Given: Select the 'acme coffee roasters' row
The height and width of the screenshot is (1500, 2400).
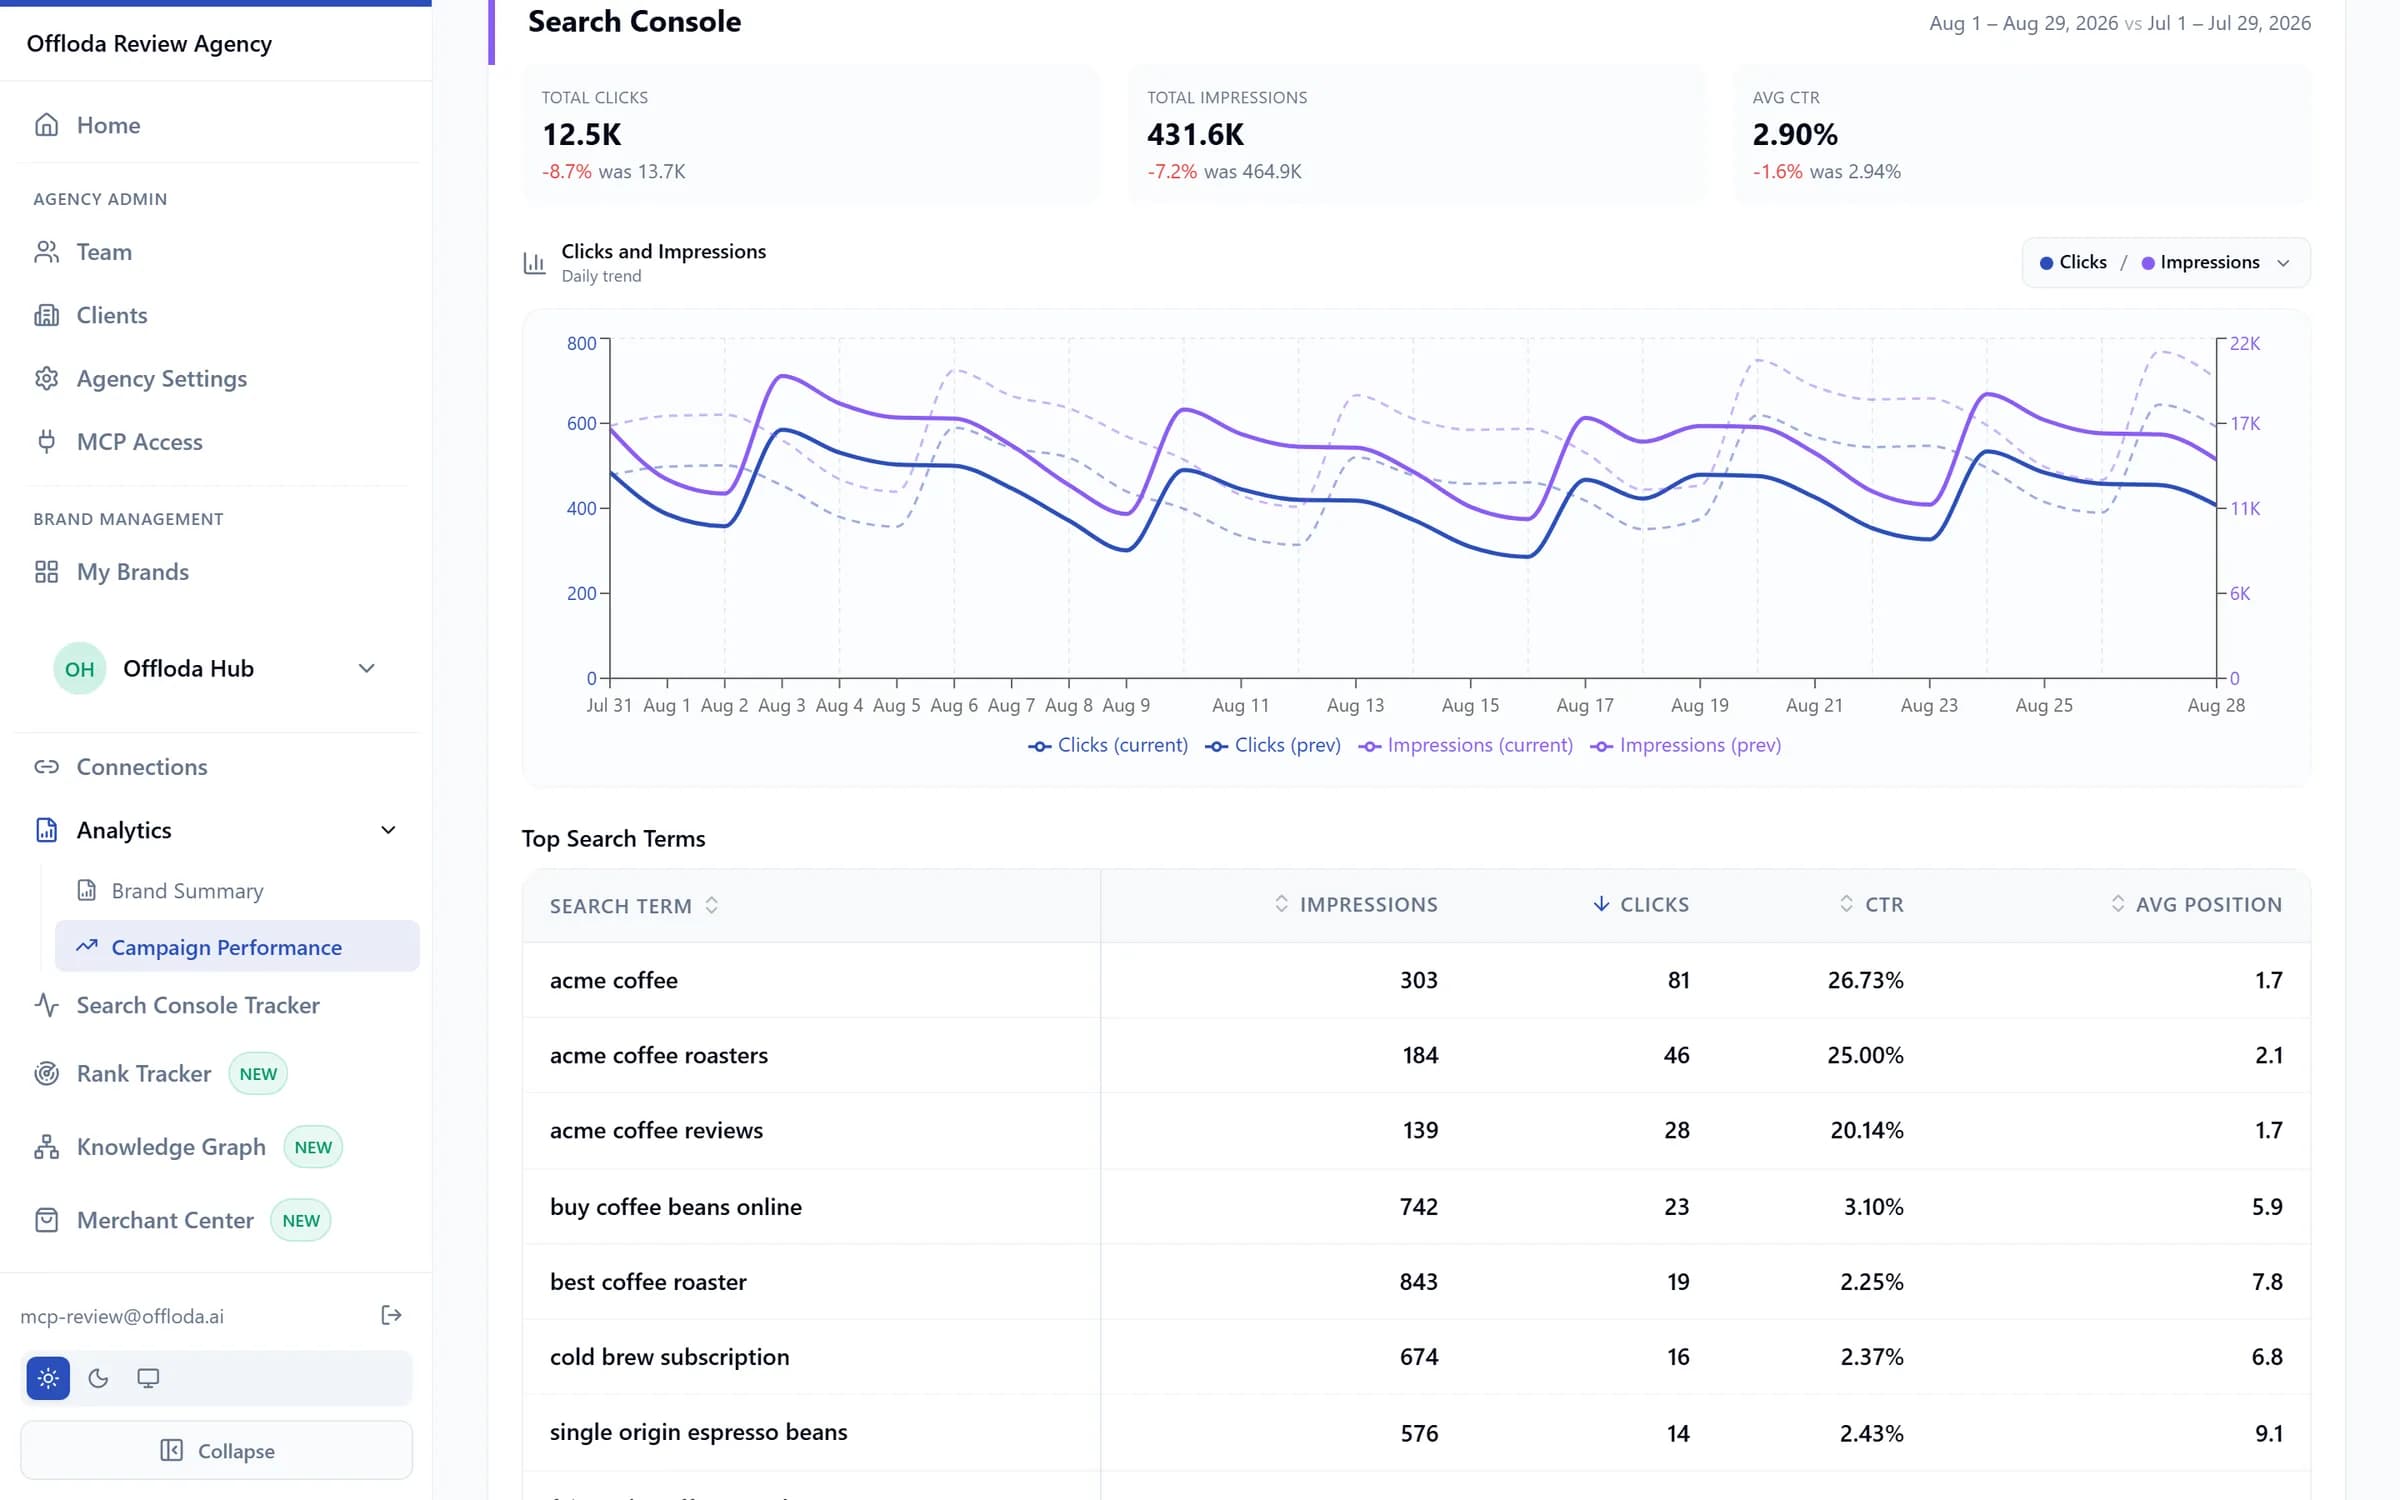Looking at the screenshot, I should (x=1416, y=1055).
